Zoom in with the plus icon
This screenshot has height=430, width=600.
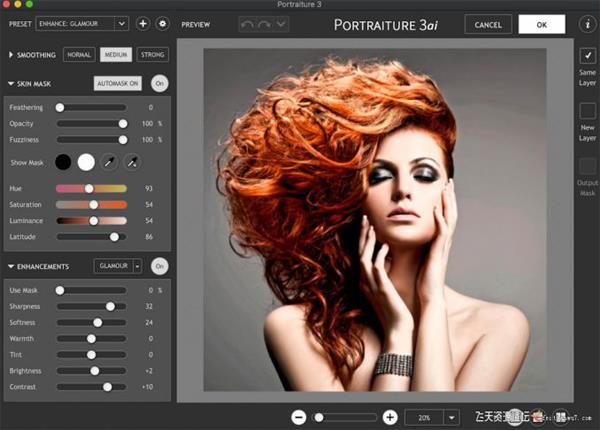pyautogui.click(x=390, y=417)
